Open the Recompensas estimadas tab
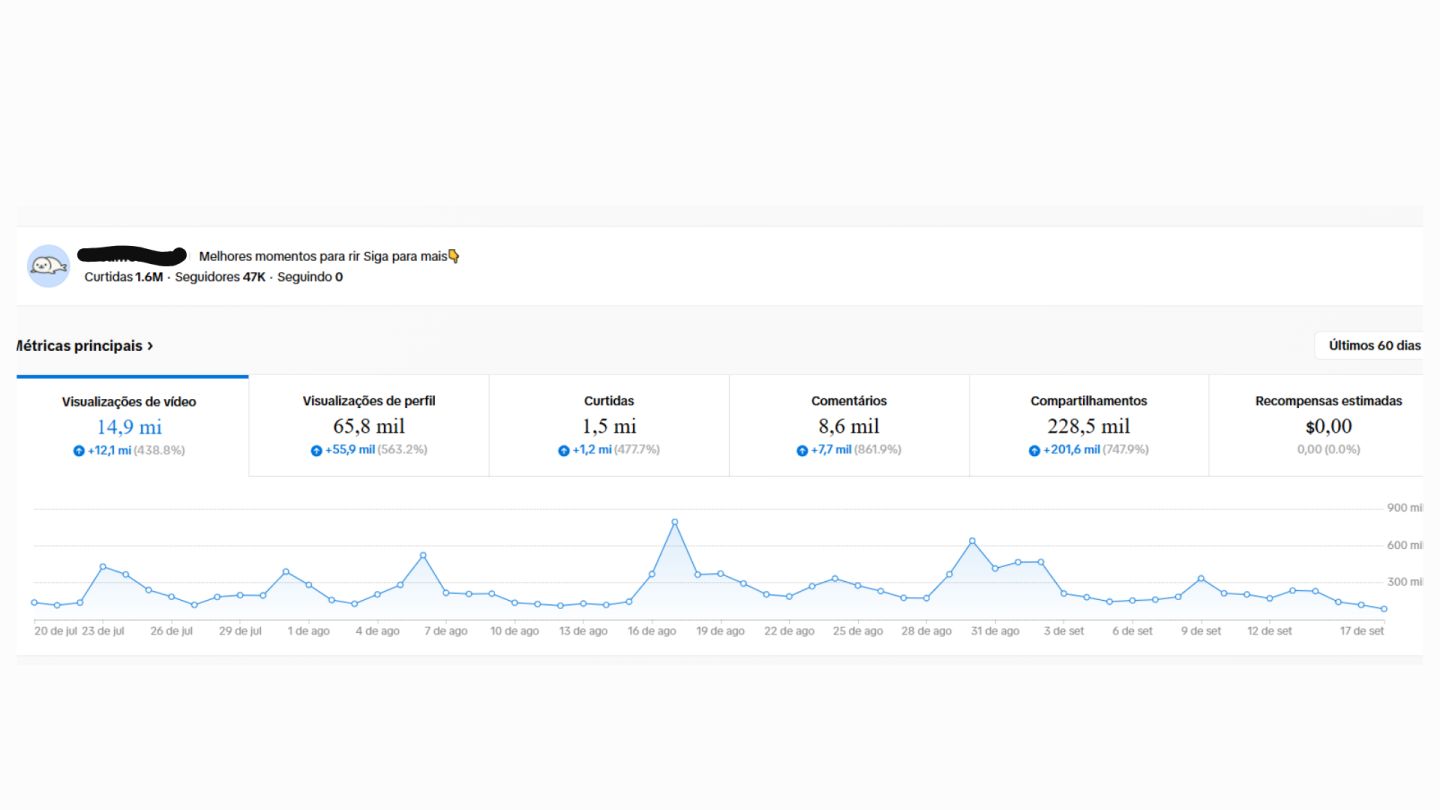The image size is (1440, 810). (x=1316, y=426)
